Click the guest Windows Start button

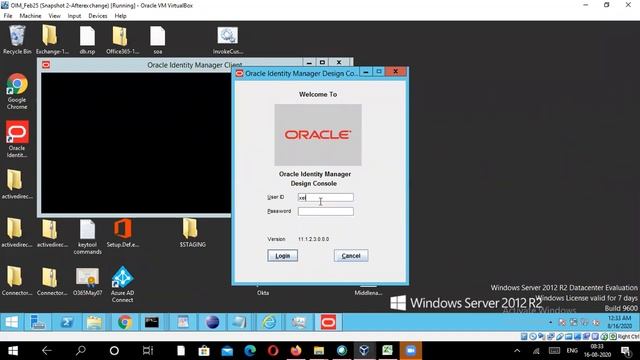(11, 322)
